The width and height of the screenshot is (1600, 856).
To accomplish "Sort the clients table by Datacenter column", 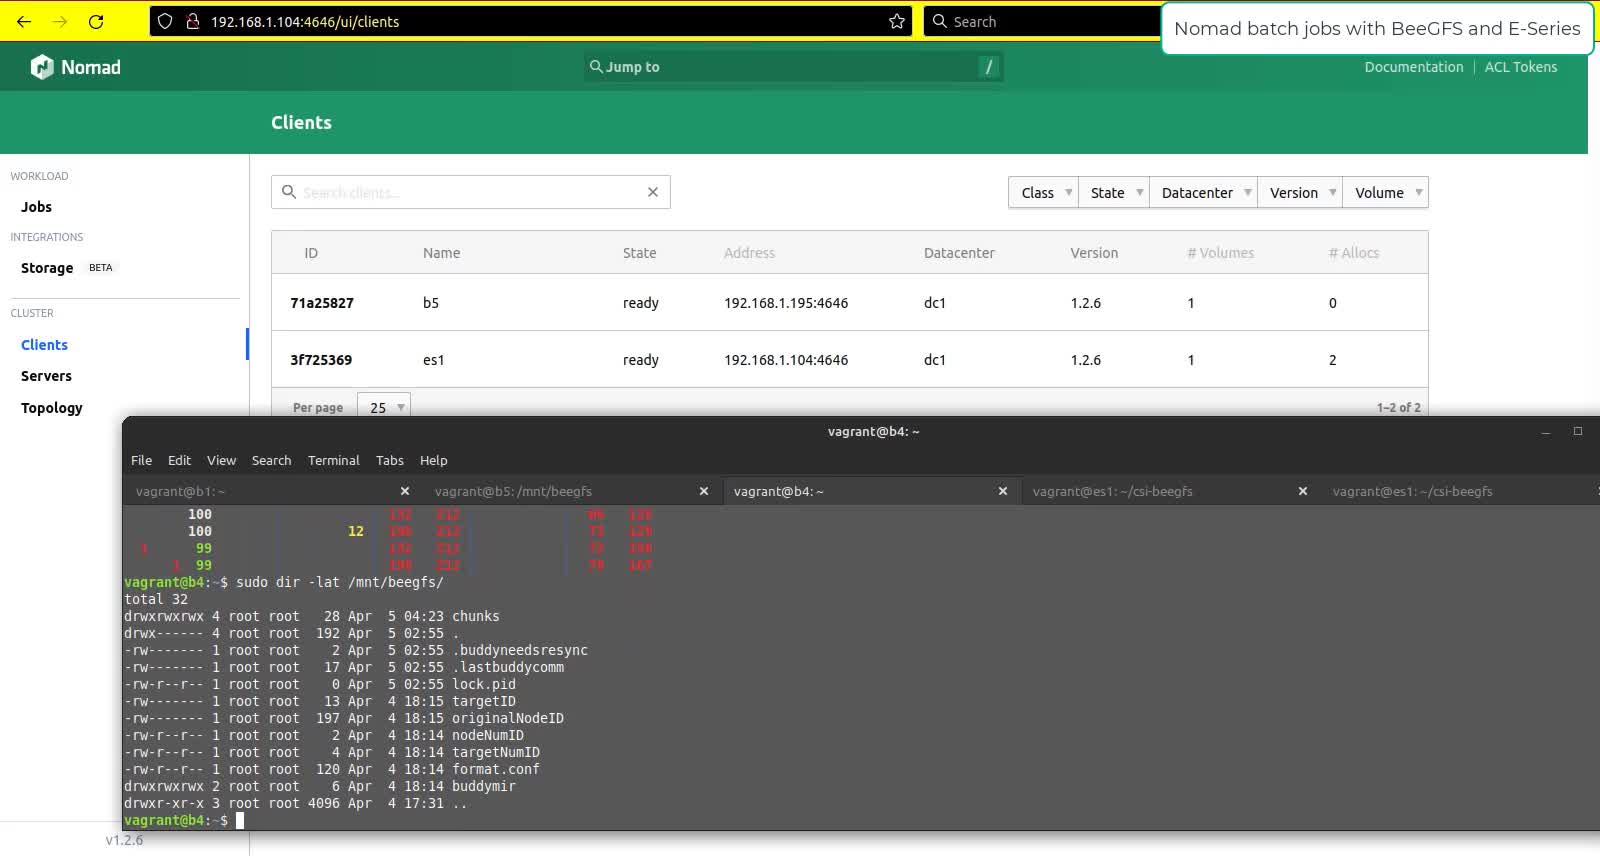I will pos(959,253).
